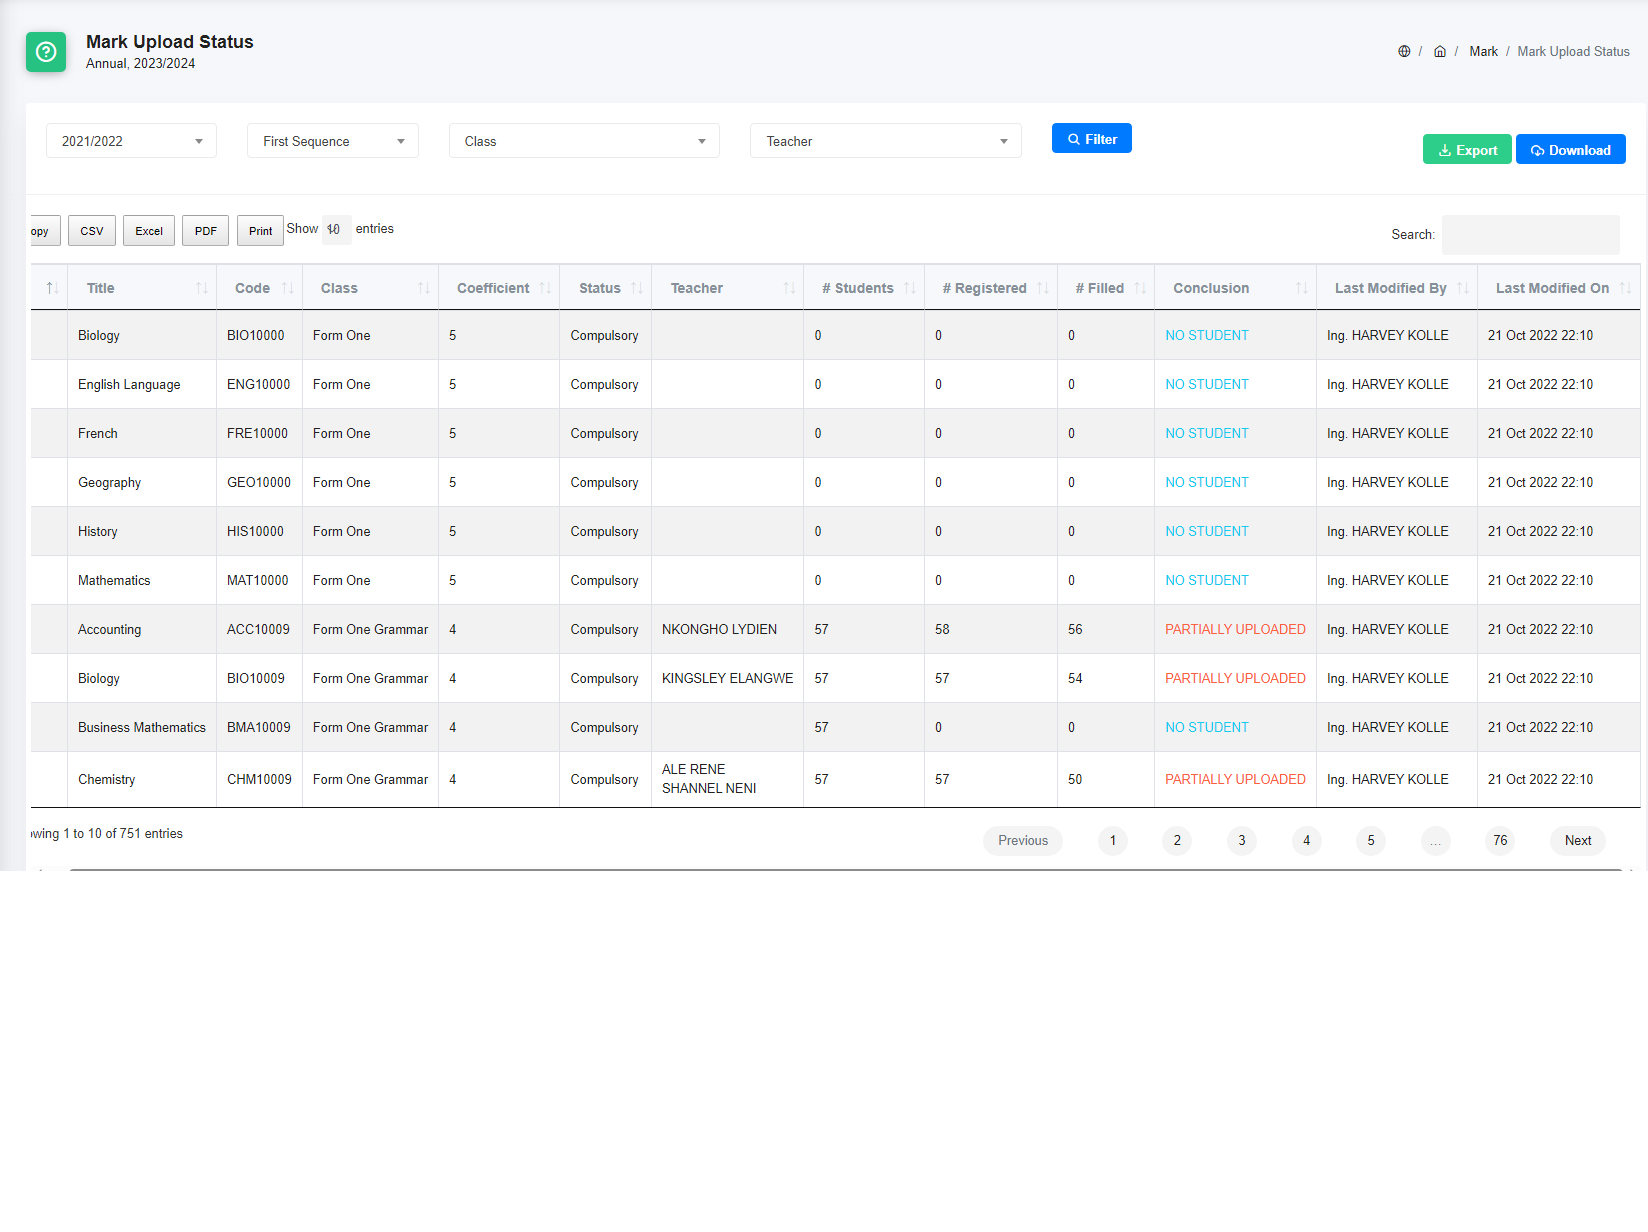Viewport: 1648px width, 1232px height.
Task: Sort by Conclusion column sort icon
Action: coord(1301,288)
